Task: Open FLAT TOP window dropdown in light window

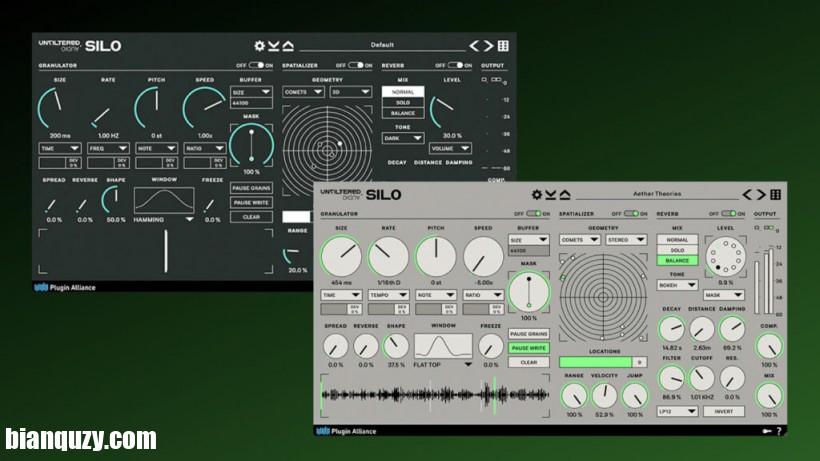Action: pos(443,365)
